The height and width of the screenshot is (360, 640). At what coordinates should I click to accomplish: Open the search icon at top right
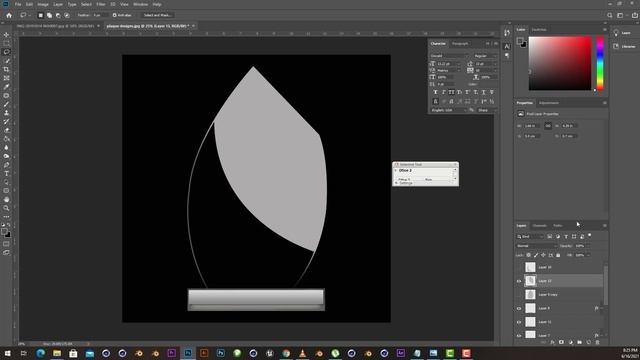(x=609, y=15)
